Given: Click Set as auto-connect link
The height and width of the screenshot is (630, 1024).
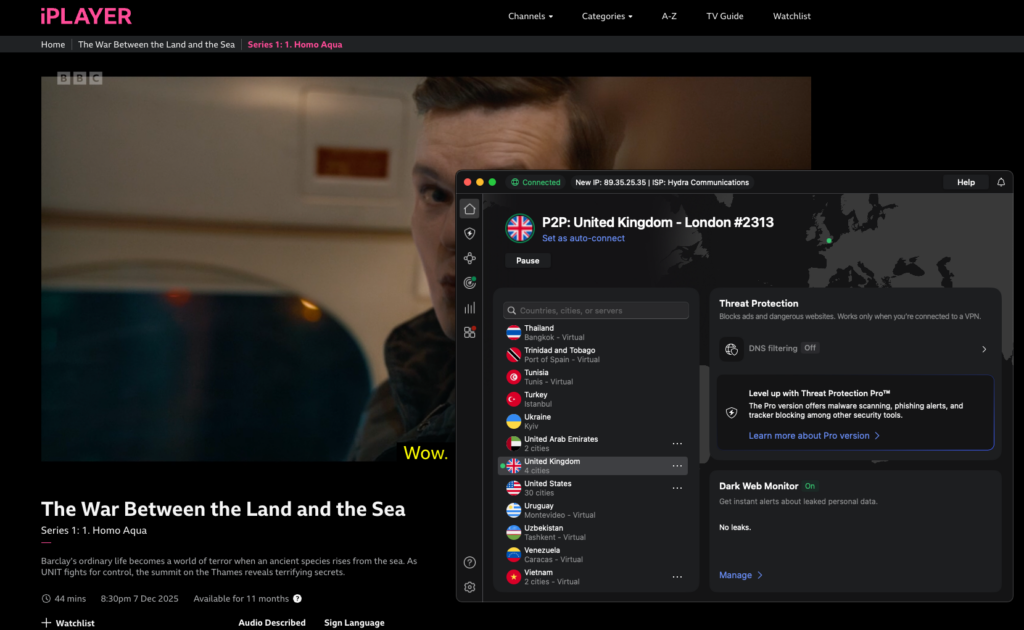Looking at the screenshot, I should click(583, 238).
